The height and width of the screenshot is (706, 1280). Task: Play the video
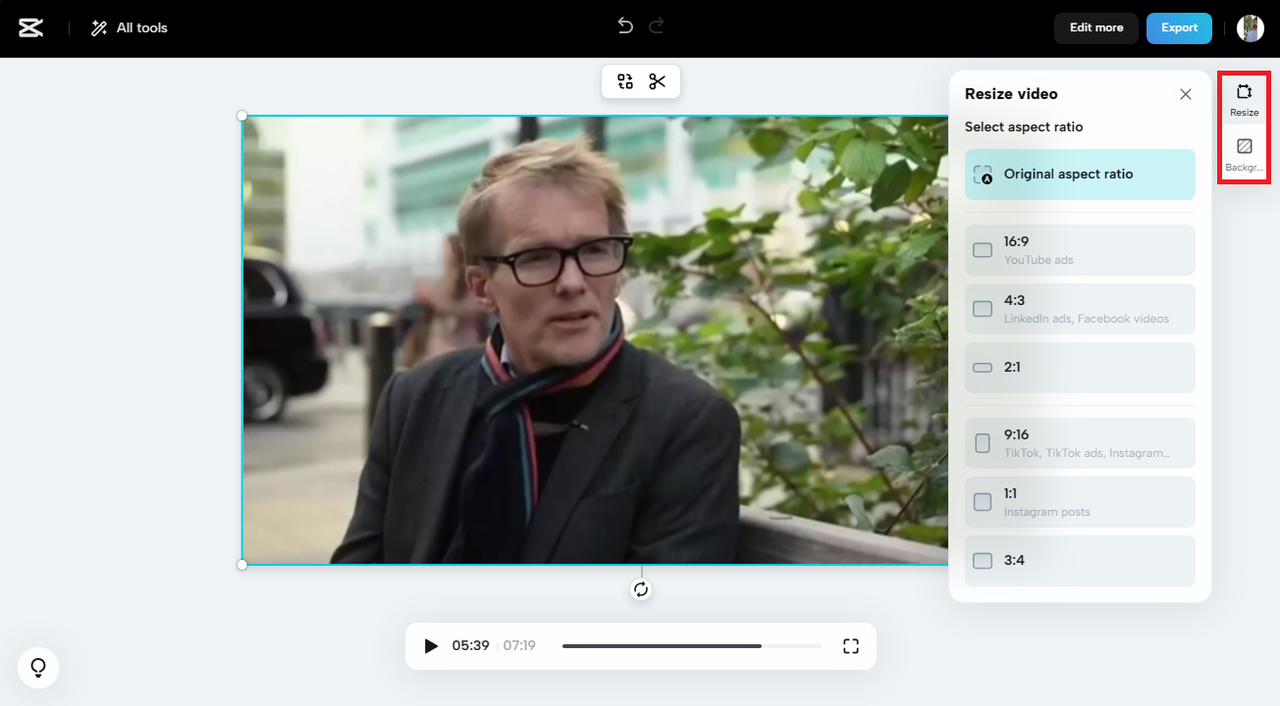(x=431, y=646)
